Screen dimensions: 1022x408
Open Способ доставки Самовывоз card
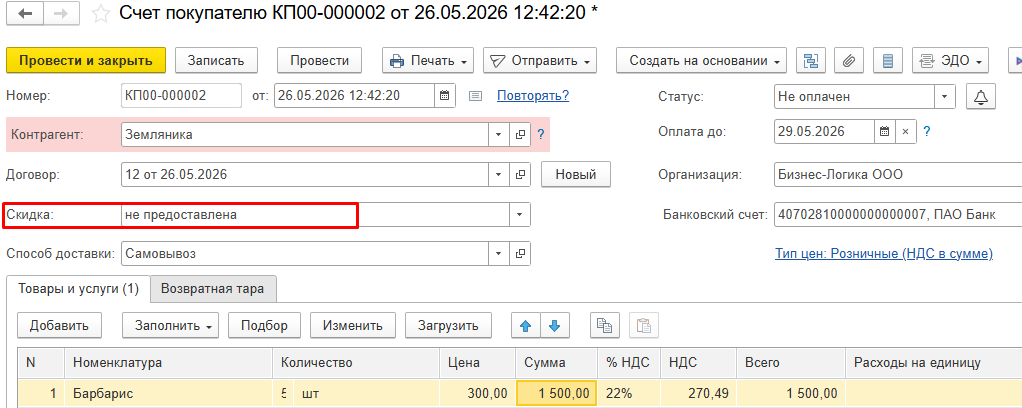pos(520,254)
